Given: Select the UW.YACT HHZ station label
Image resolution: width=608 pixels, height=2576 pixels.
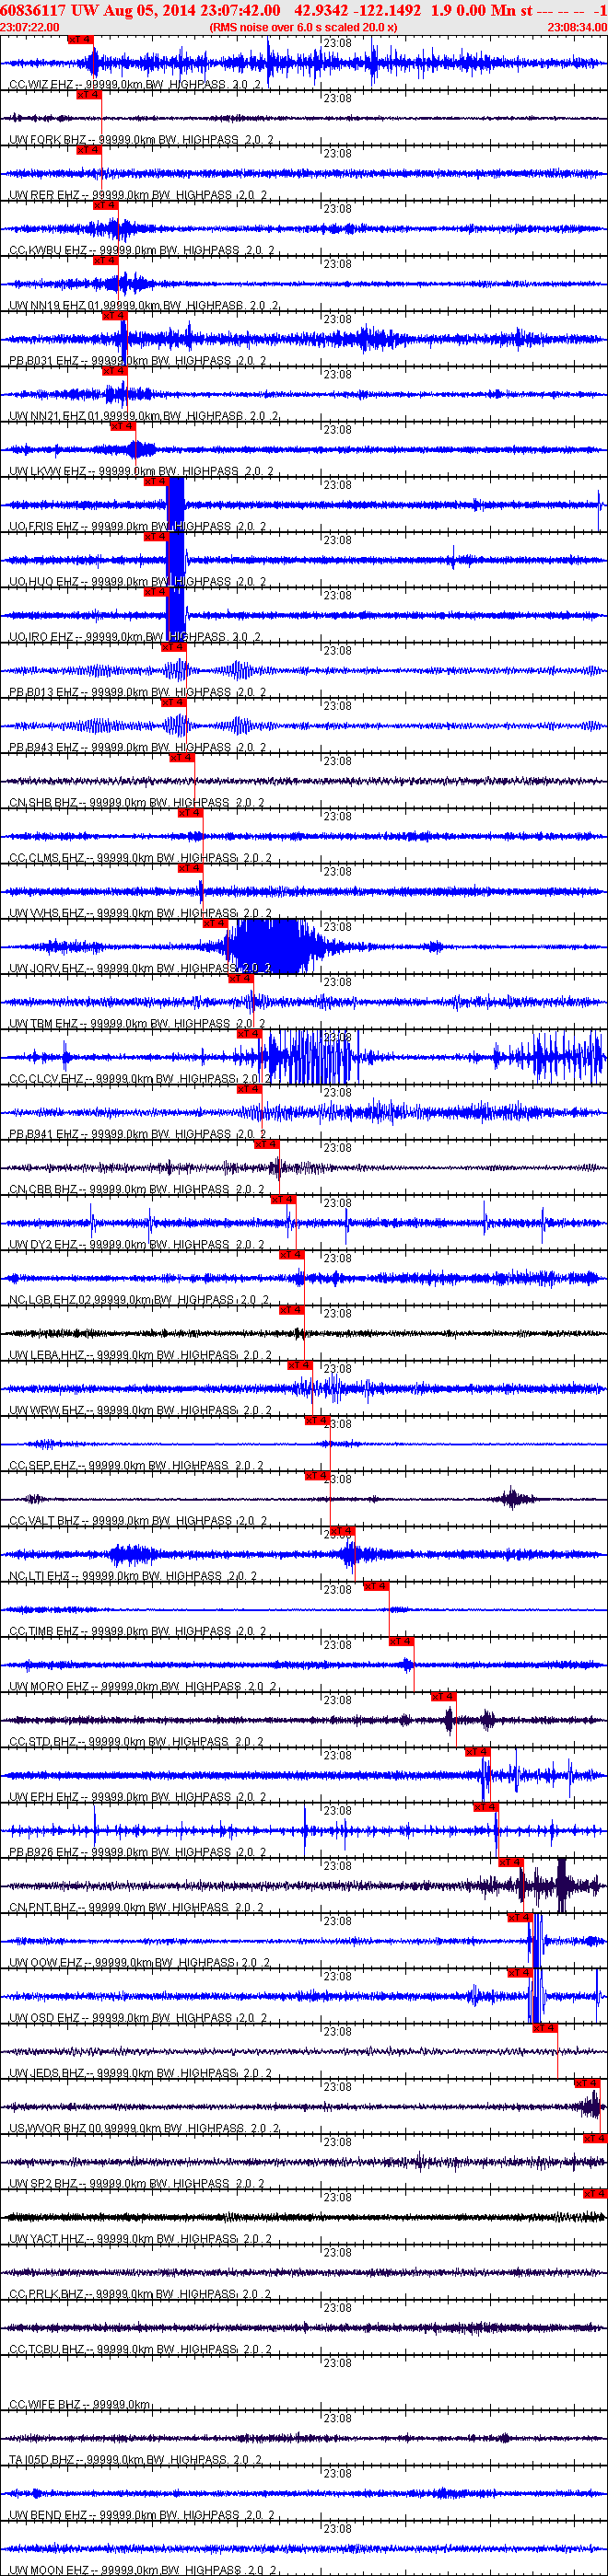Looking at the screenshot, I should coord(141,2238).
